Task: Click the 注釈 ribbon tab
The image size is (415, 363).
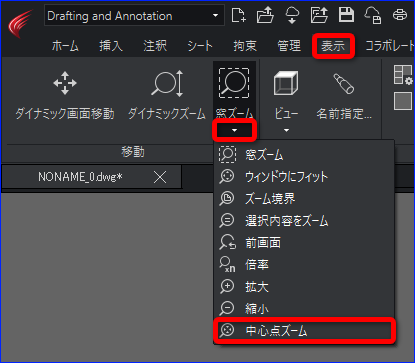Action: click(x=155, y=46)
